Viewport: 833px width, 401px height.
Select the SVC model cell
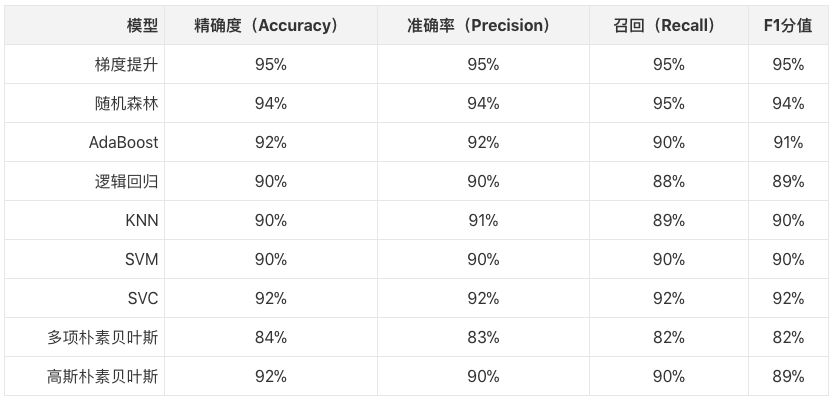(x=142, y=299)
